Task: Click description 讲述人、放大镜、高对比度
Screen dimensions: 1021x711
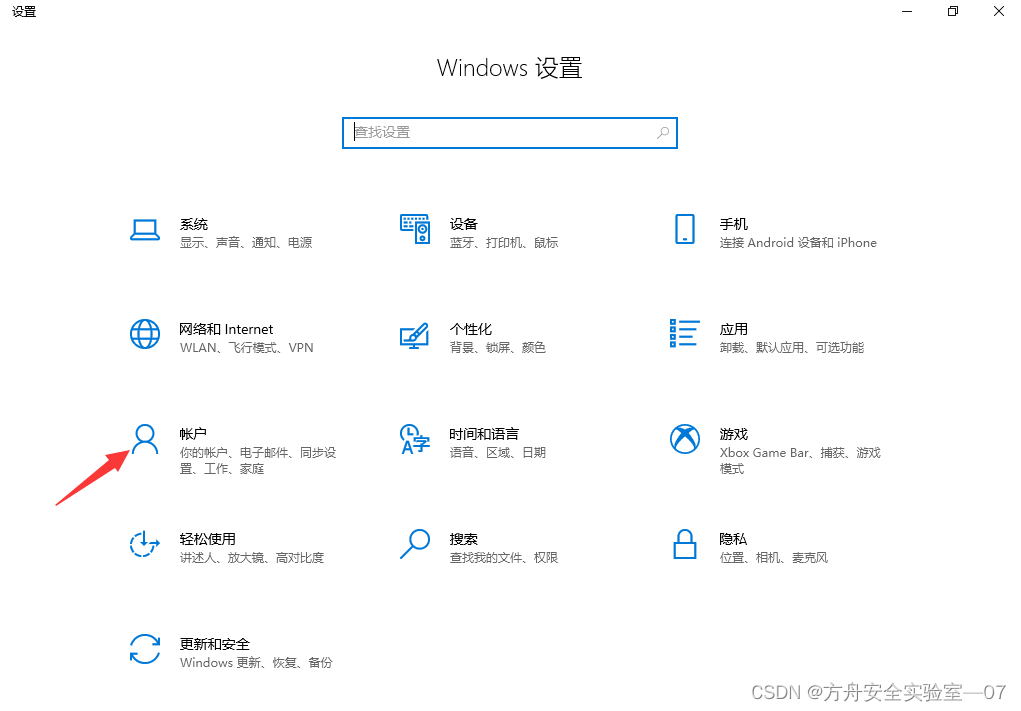Action: tap(252, 558)
